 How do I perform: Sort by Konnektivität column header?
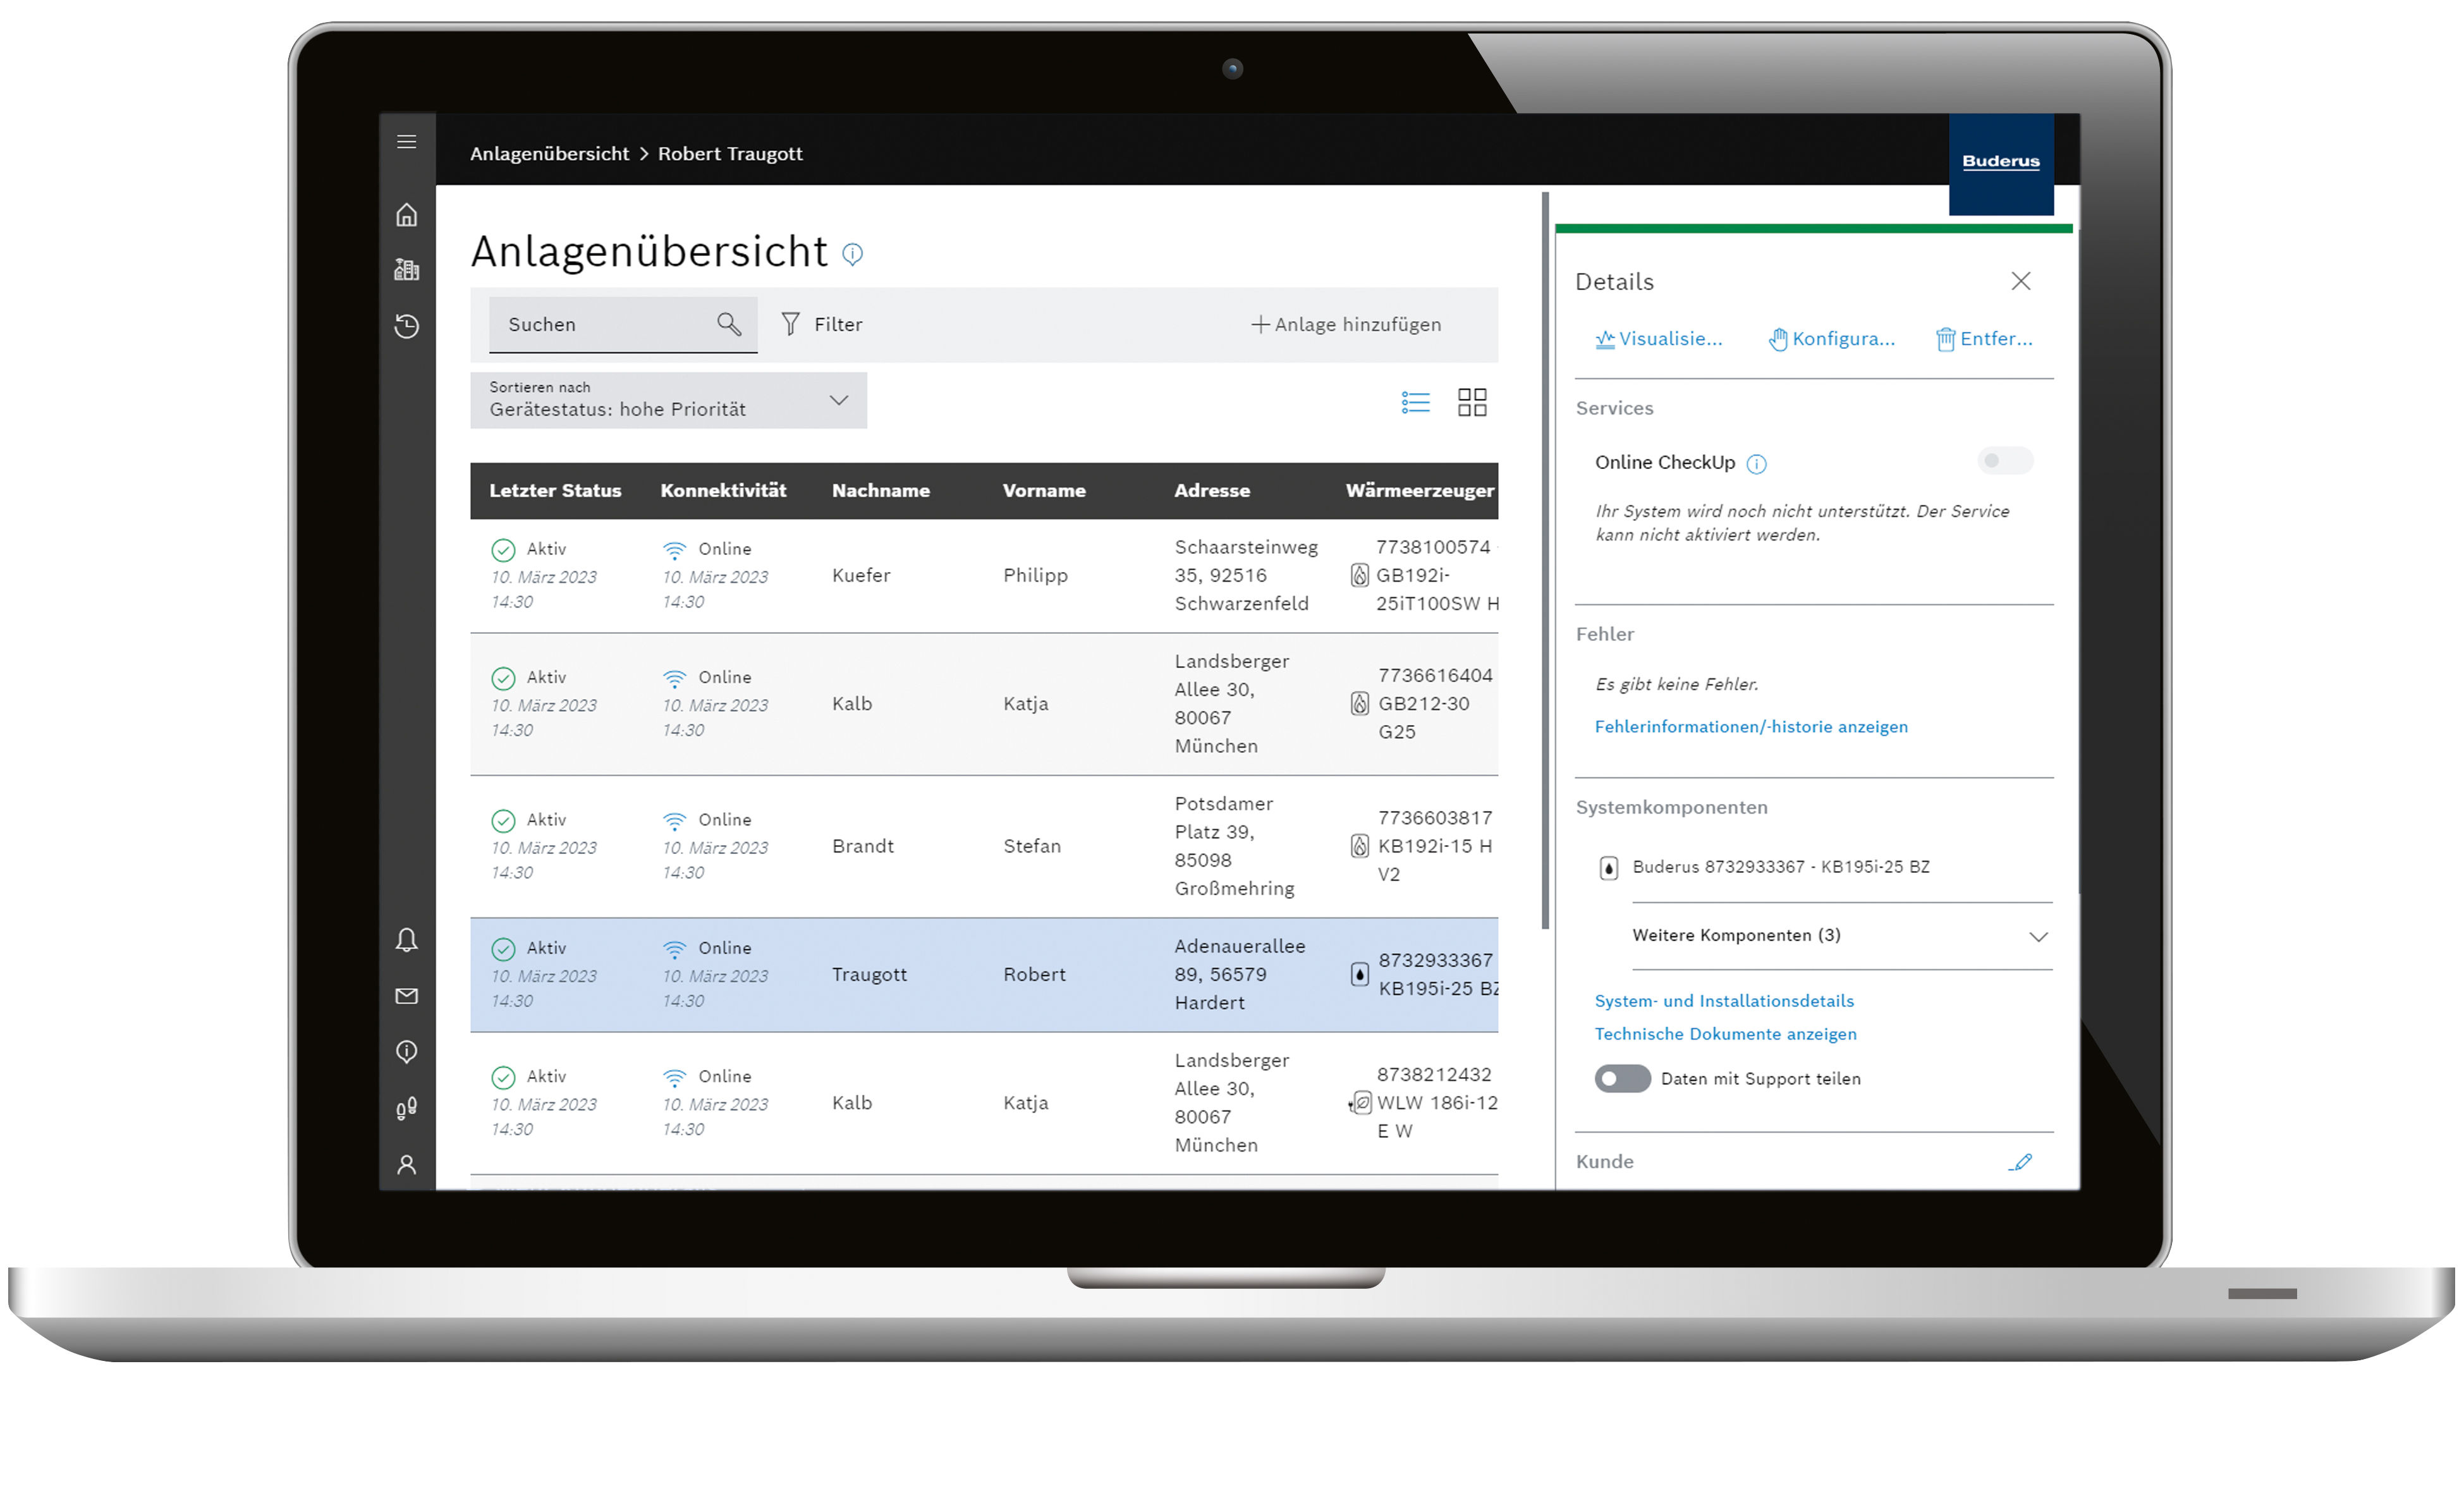(723, 491)
